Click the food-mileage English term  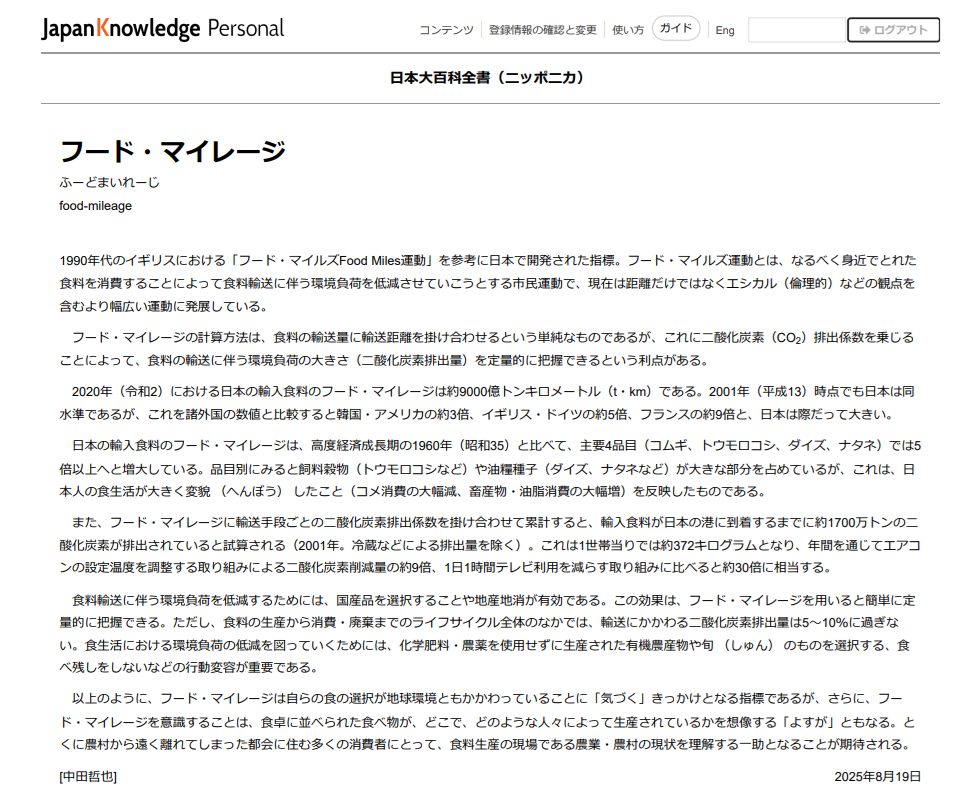95,206
